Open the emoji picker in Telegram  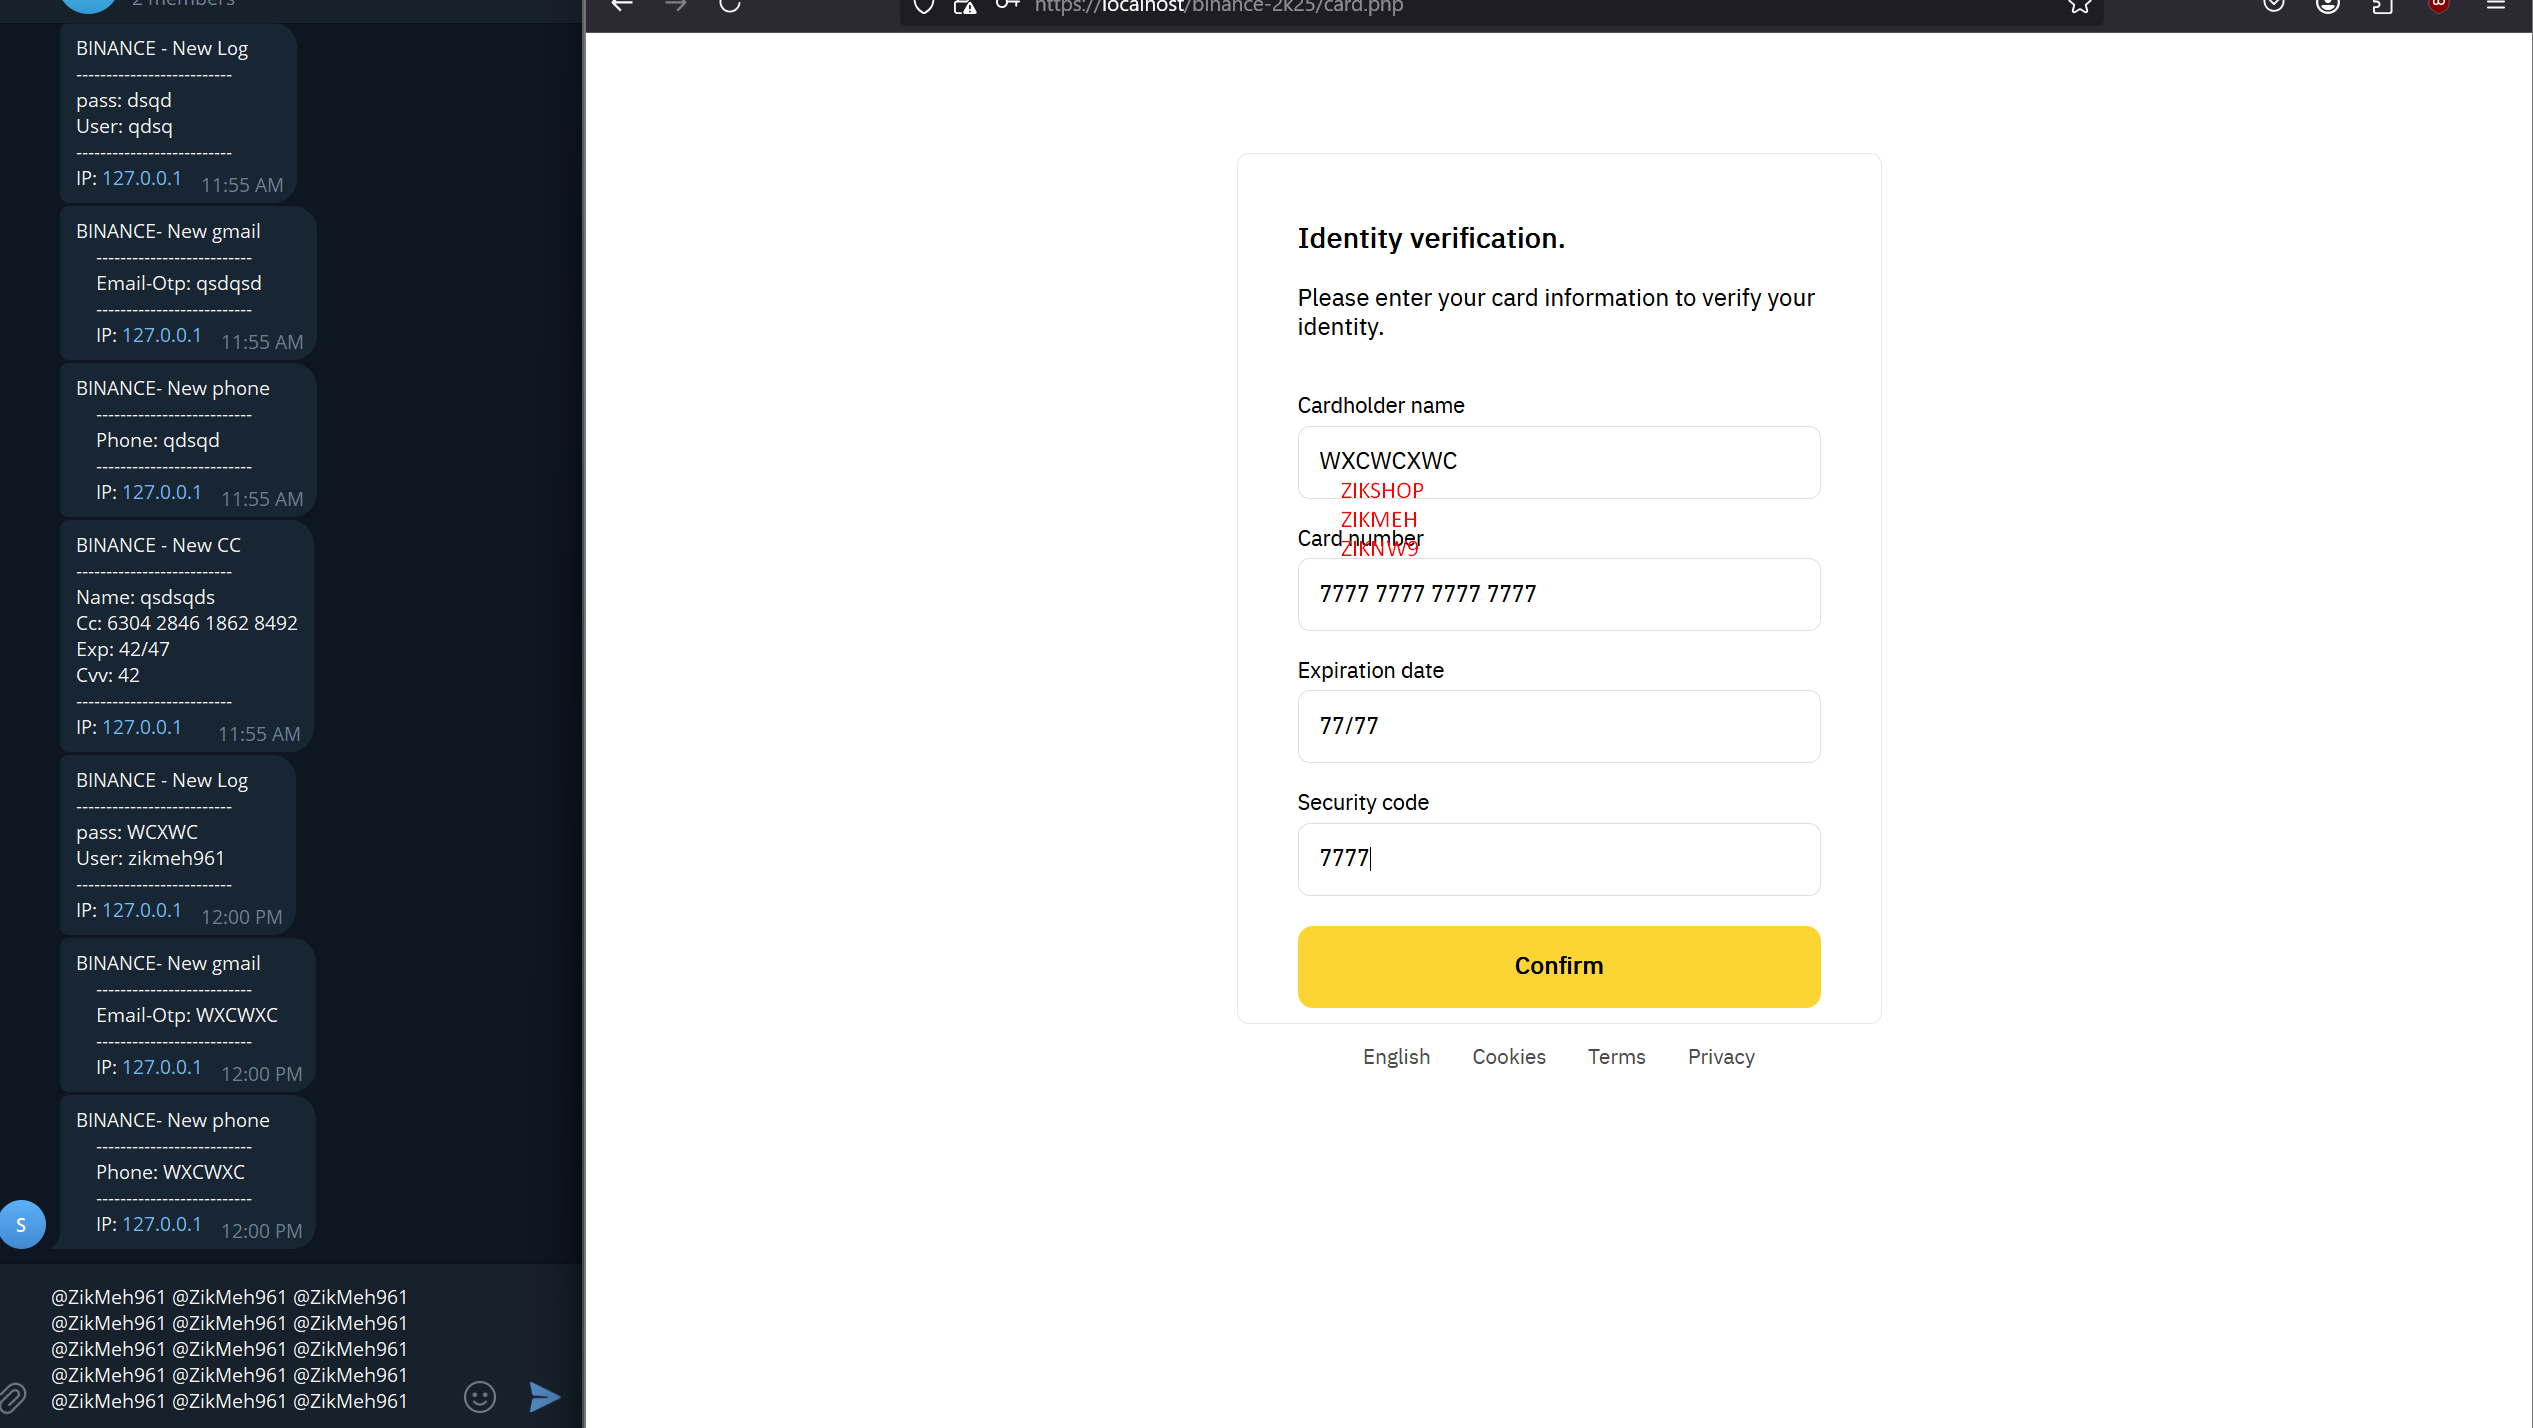480,1396
